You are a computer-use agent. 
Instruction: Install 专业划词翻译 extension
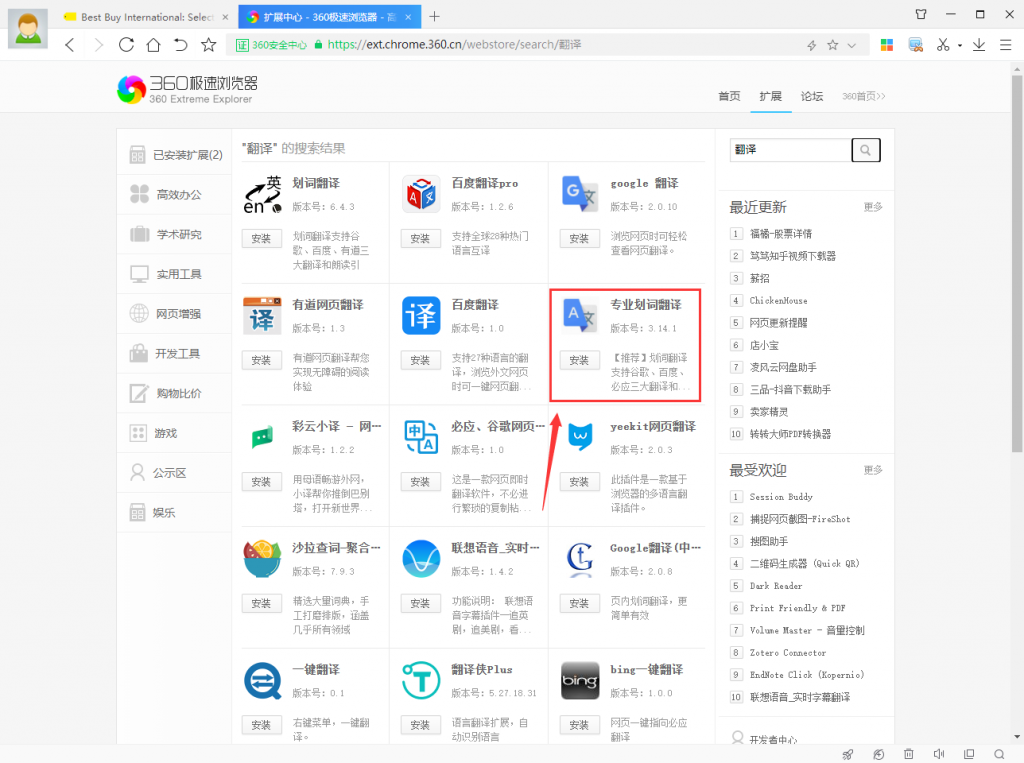click(579, 360)
